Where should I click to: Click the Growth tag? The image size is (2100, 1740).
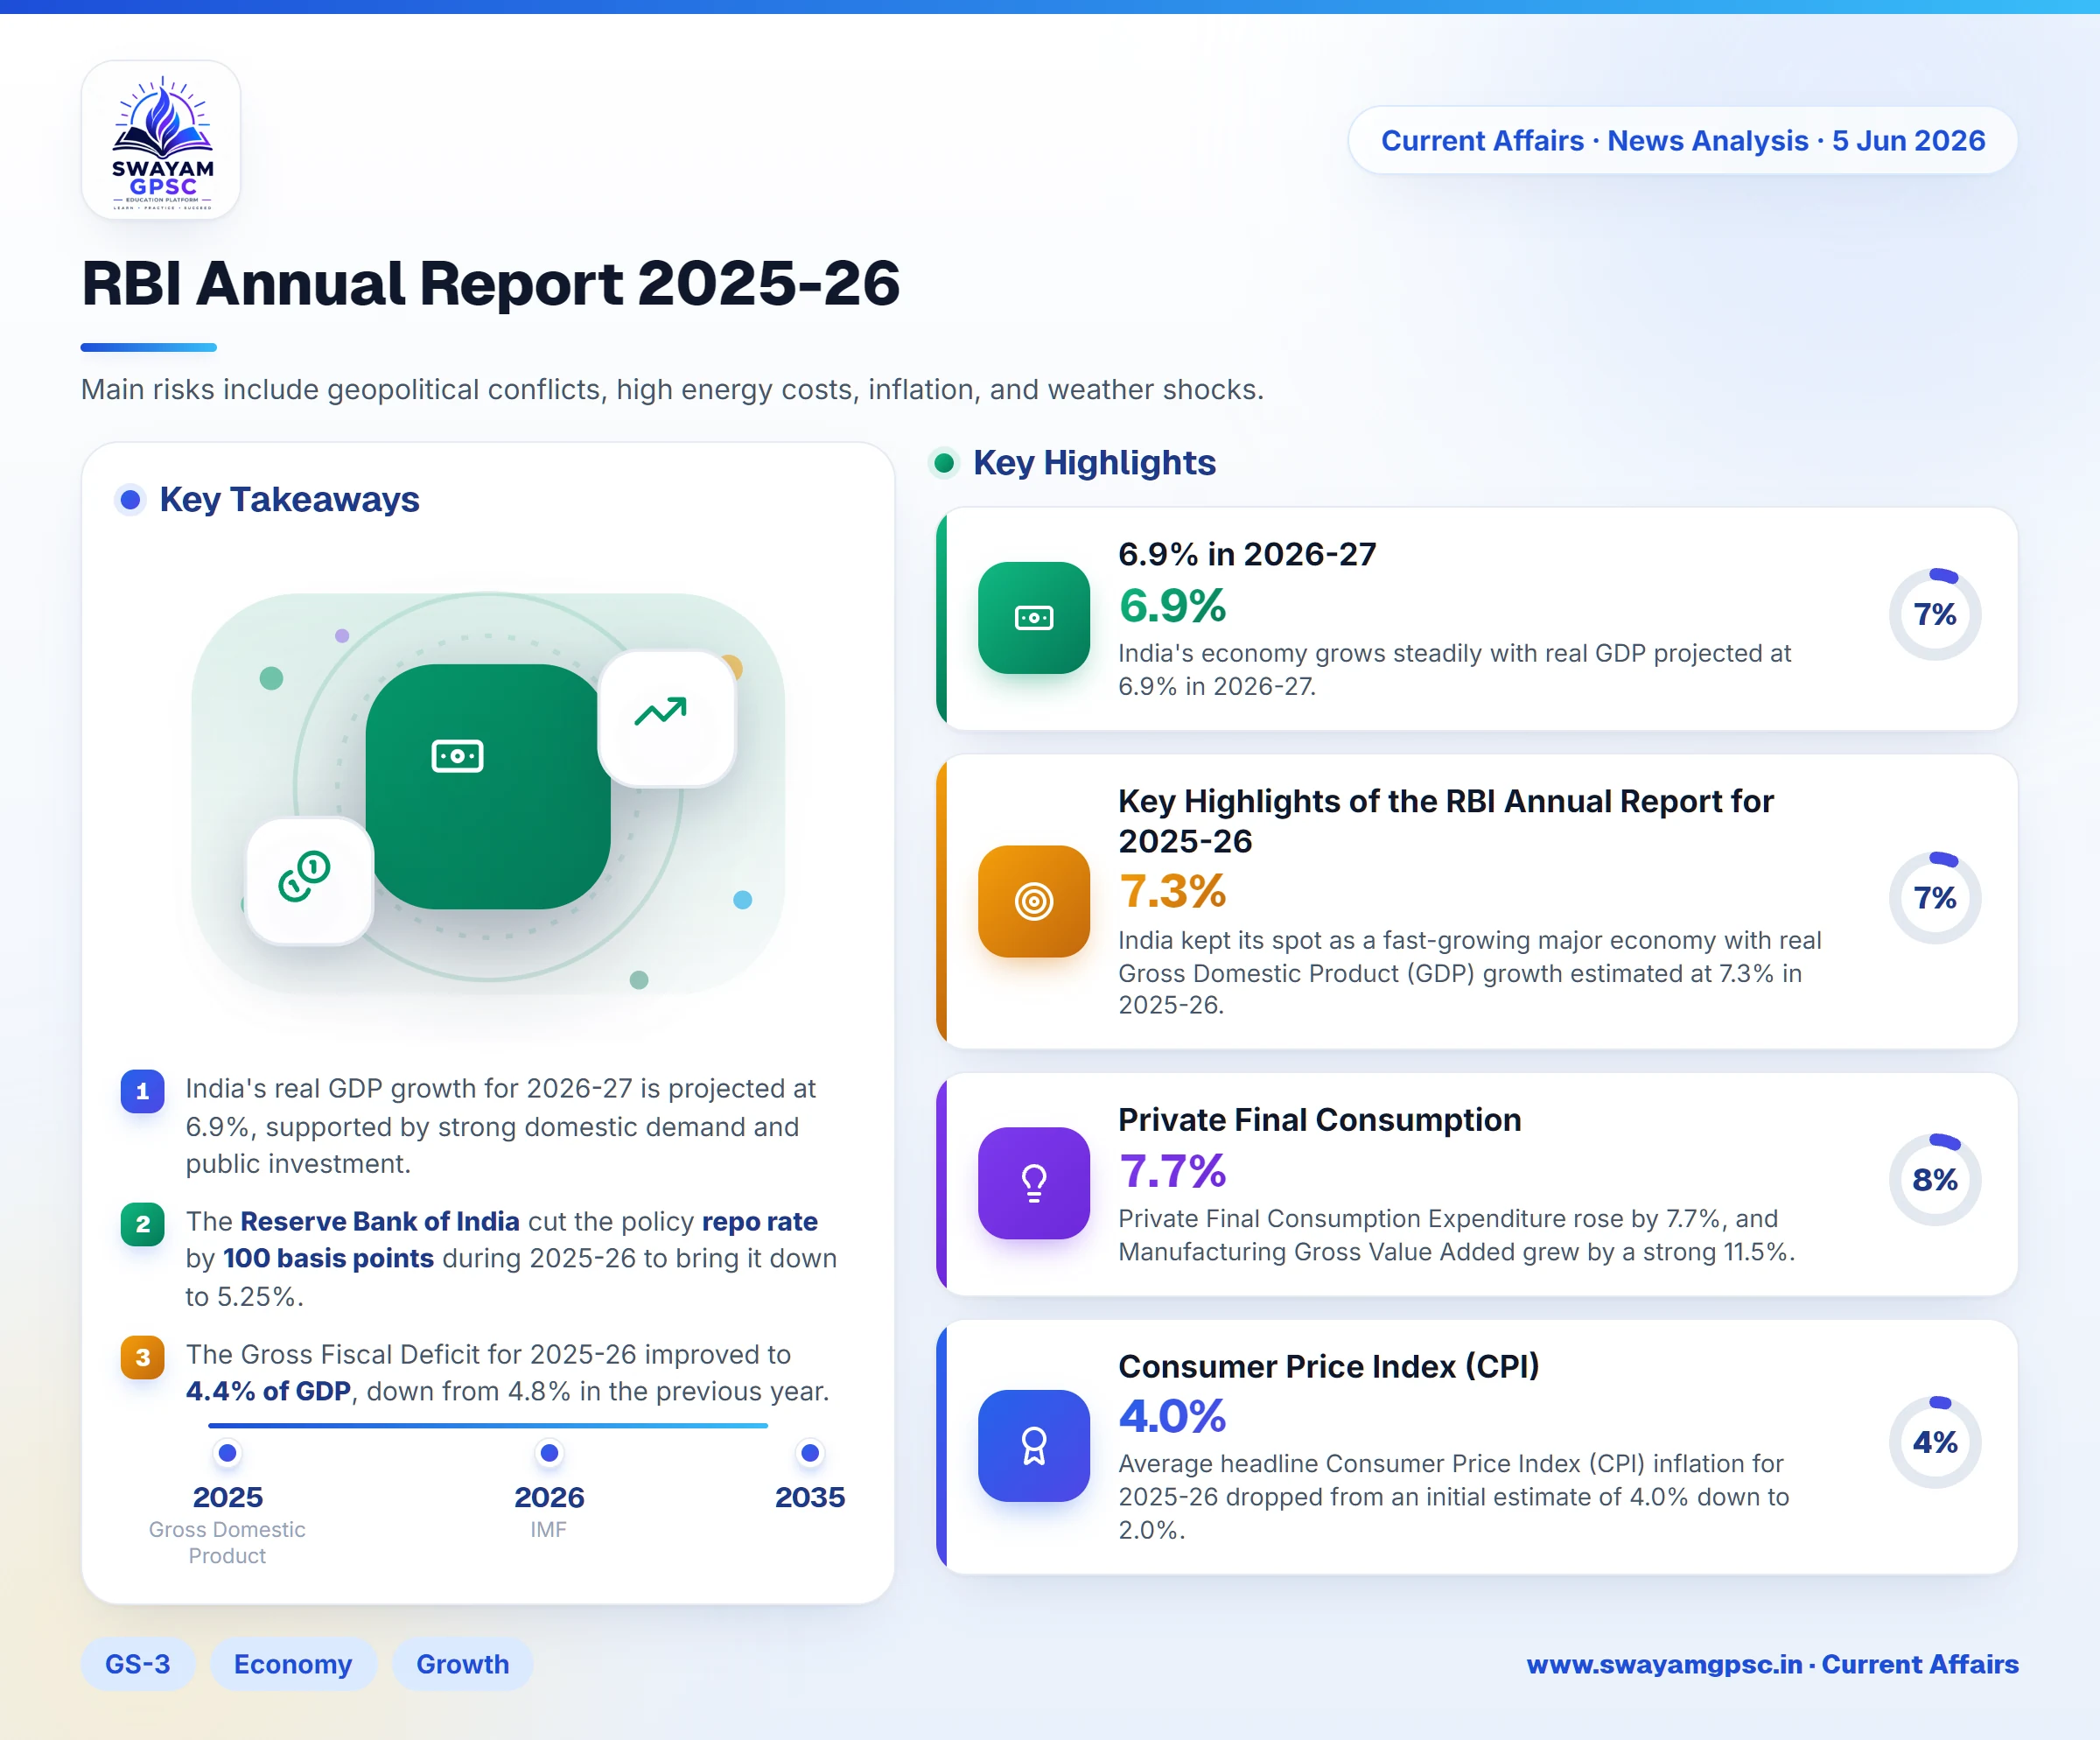click(463, 1664)
